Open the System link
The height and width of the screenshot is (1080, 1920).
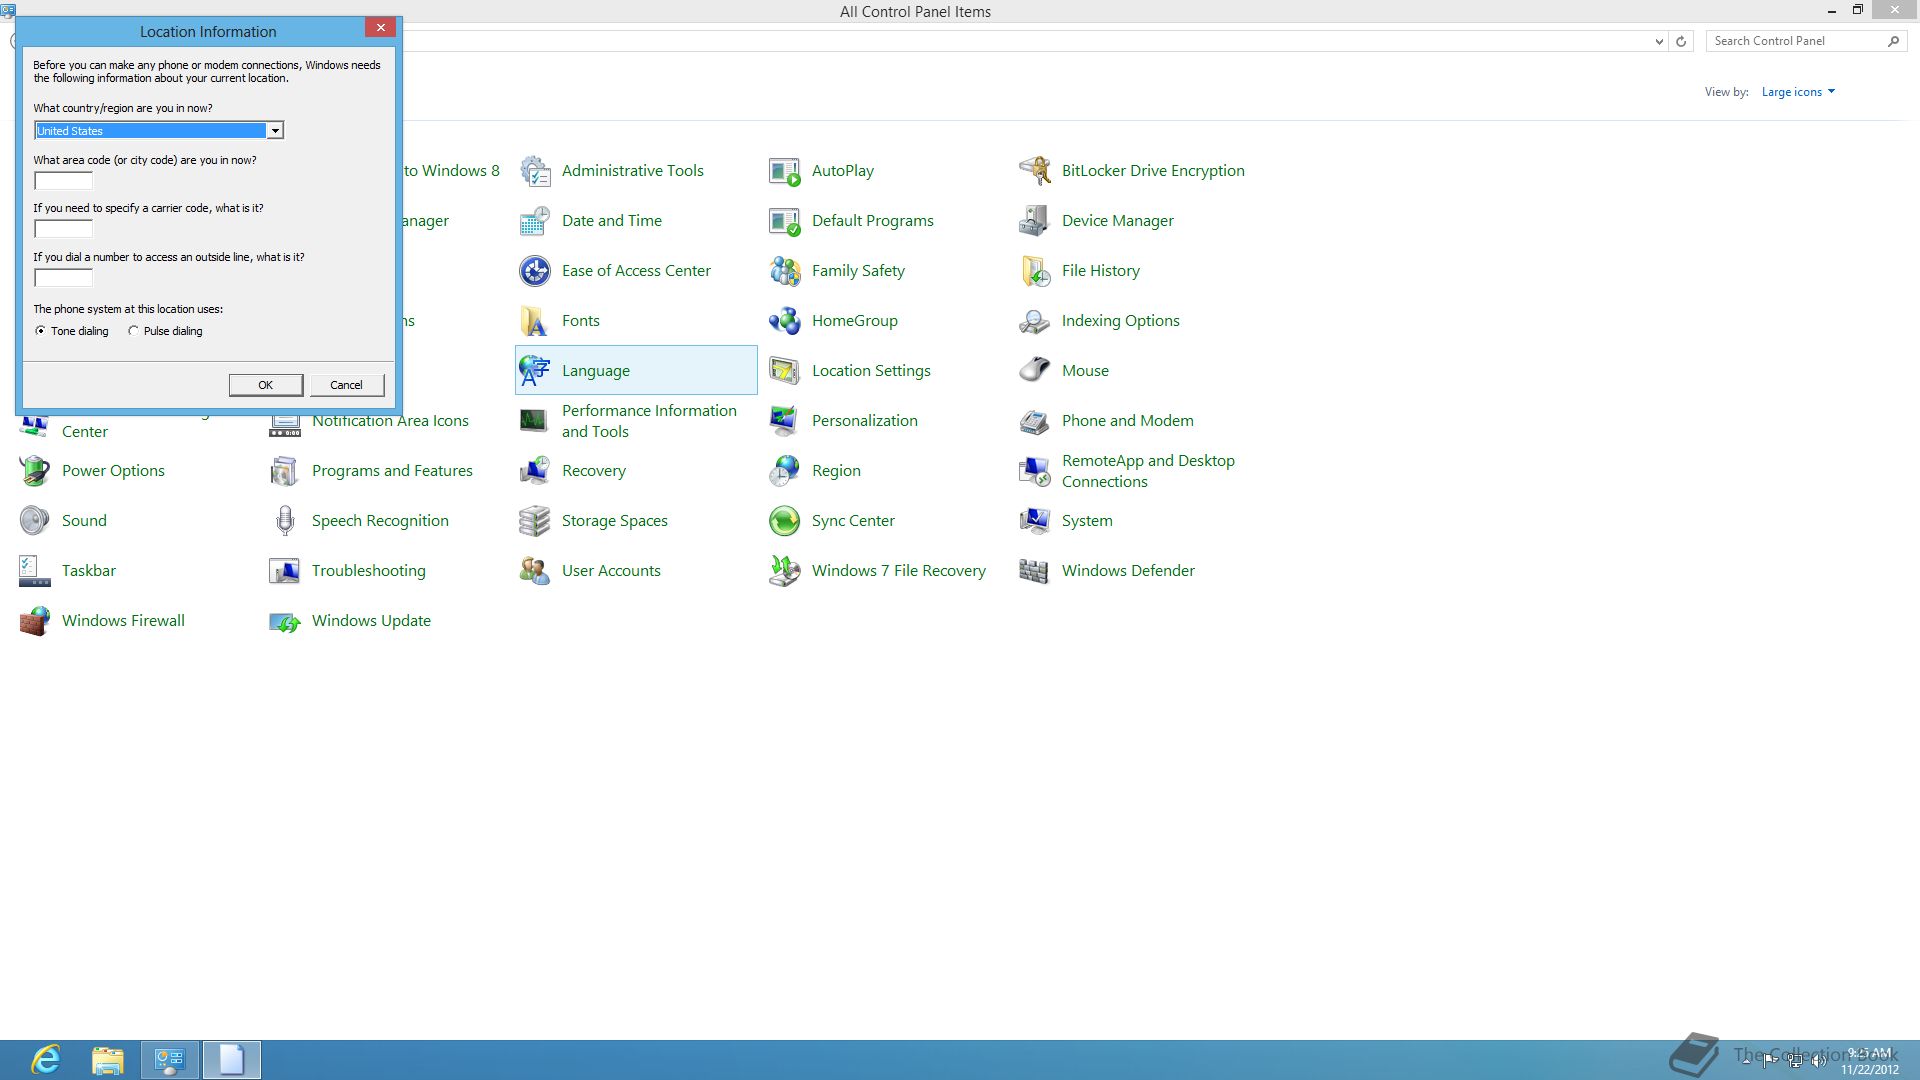(x=1087, y=521)
